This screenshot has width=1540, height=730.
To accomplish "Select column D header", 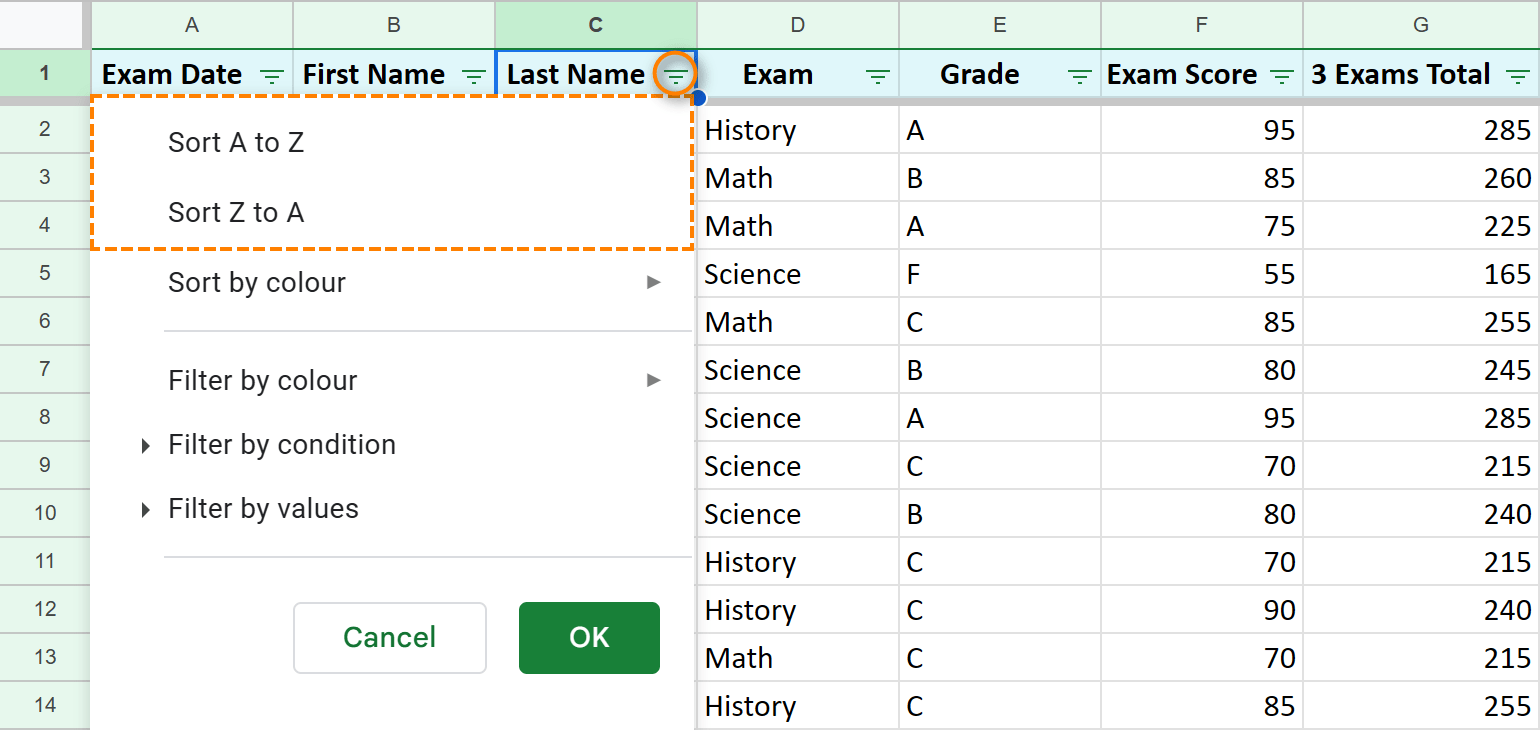I will [x=797, y=24].
